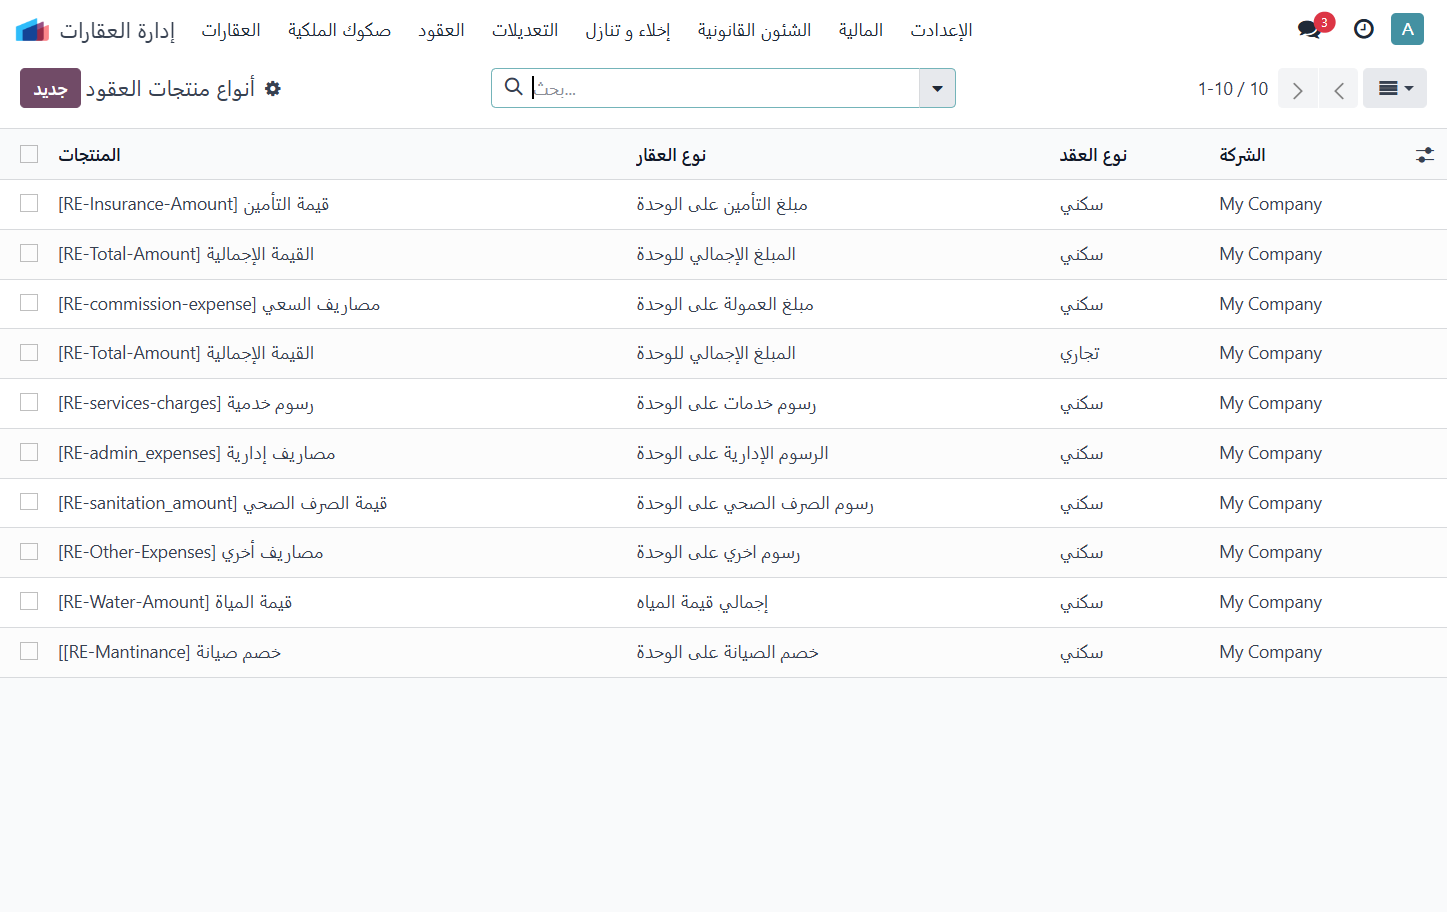Click the إدارة العقارات app title
The width and height of the screenshot is (1447, 912).
pos(117,30)
